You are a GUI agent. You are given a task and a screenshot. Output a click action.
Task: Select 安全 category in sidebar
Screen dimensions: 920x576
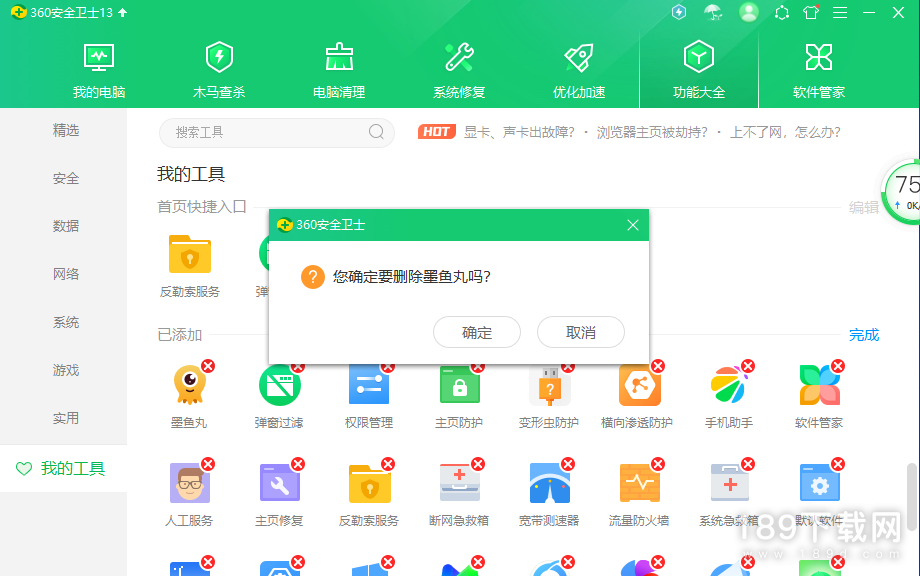[66, 178]
